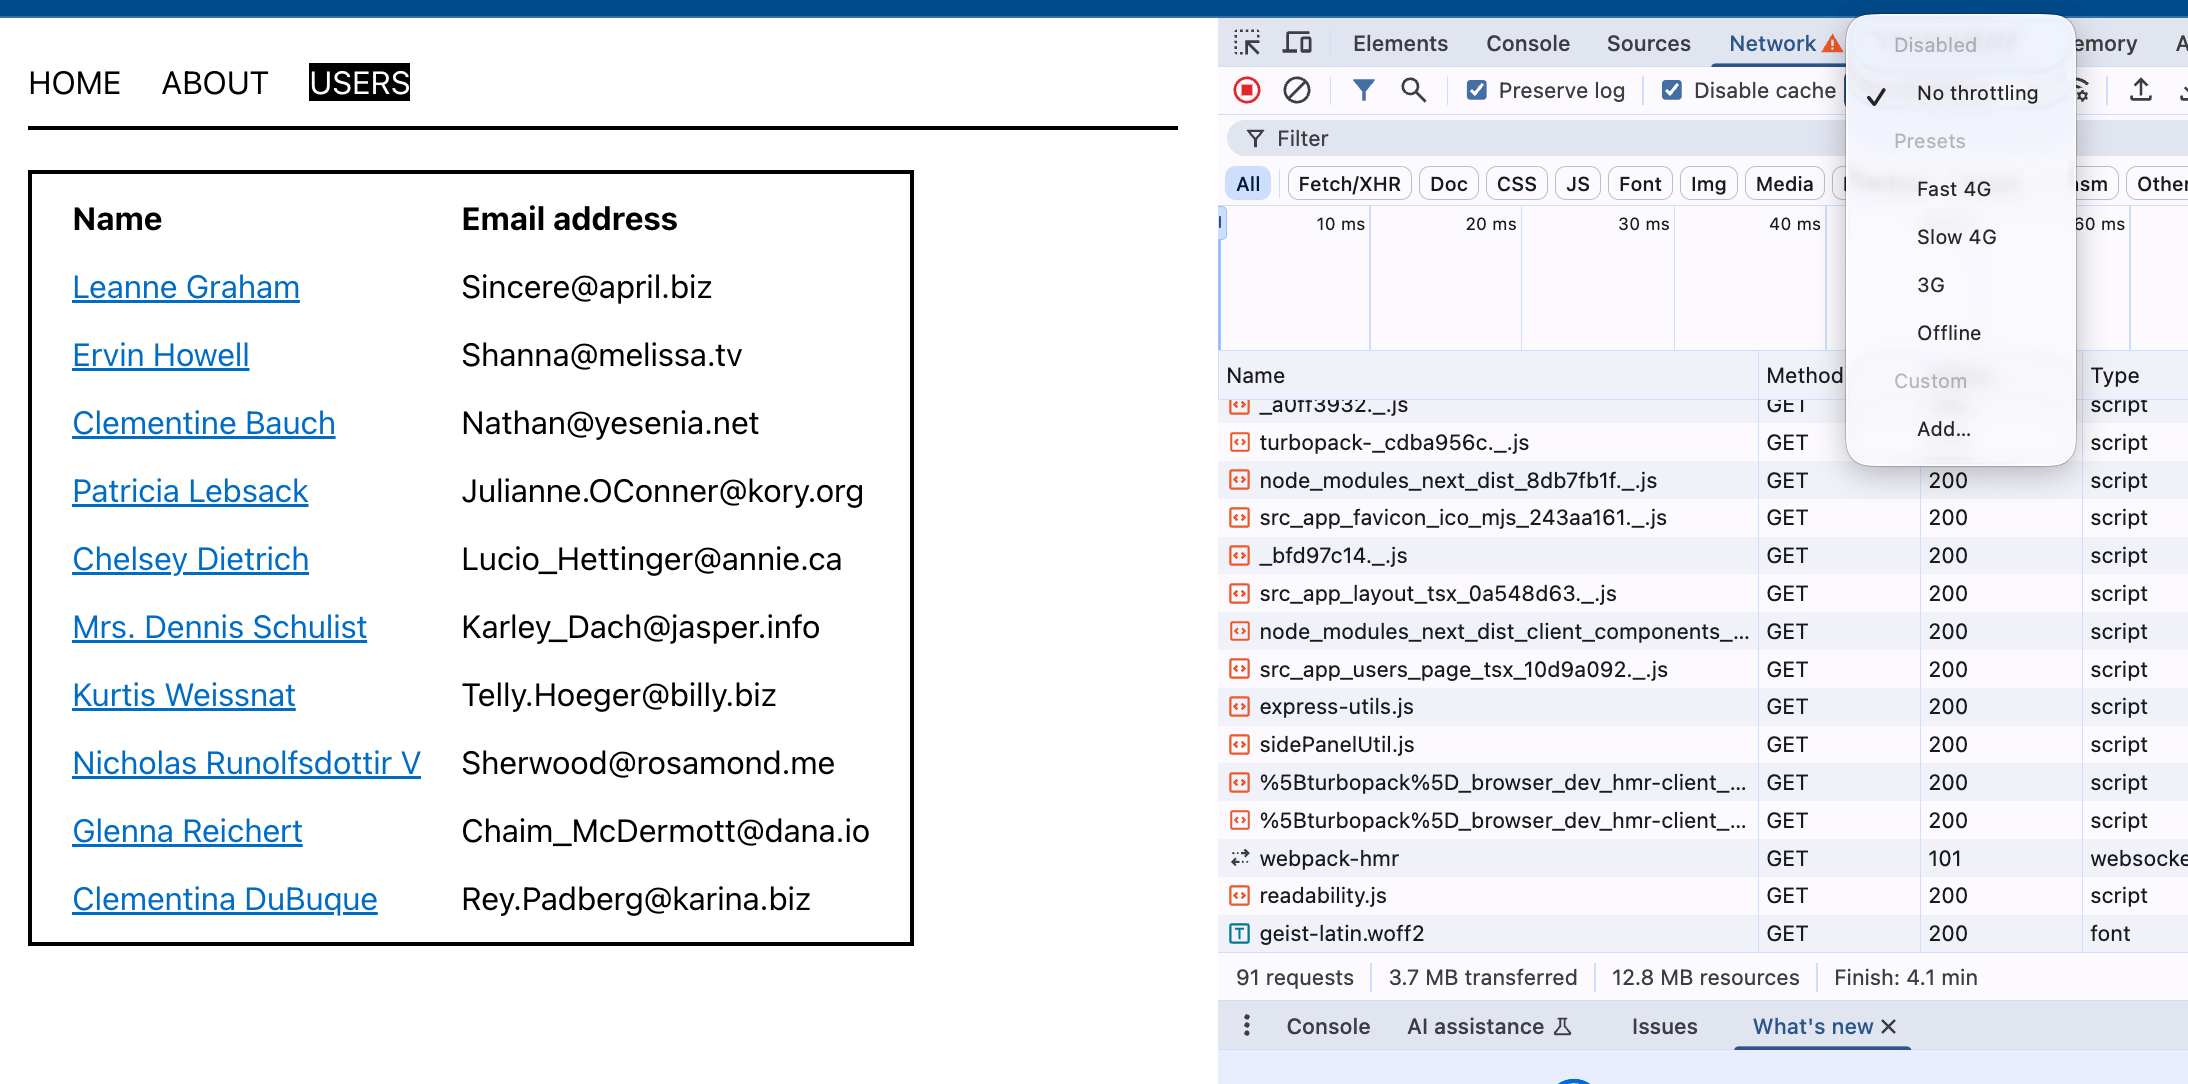Viewport: 2188px width, 1084px height.
Task: Uncheck Preserve log checkbox
Action: point(1476,90)
